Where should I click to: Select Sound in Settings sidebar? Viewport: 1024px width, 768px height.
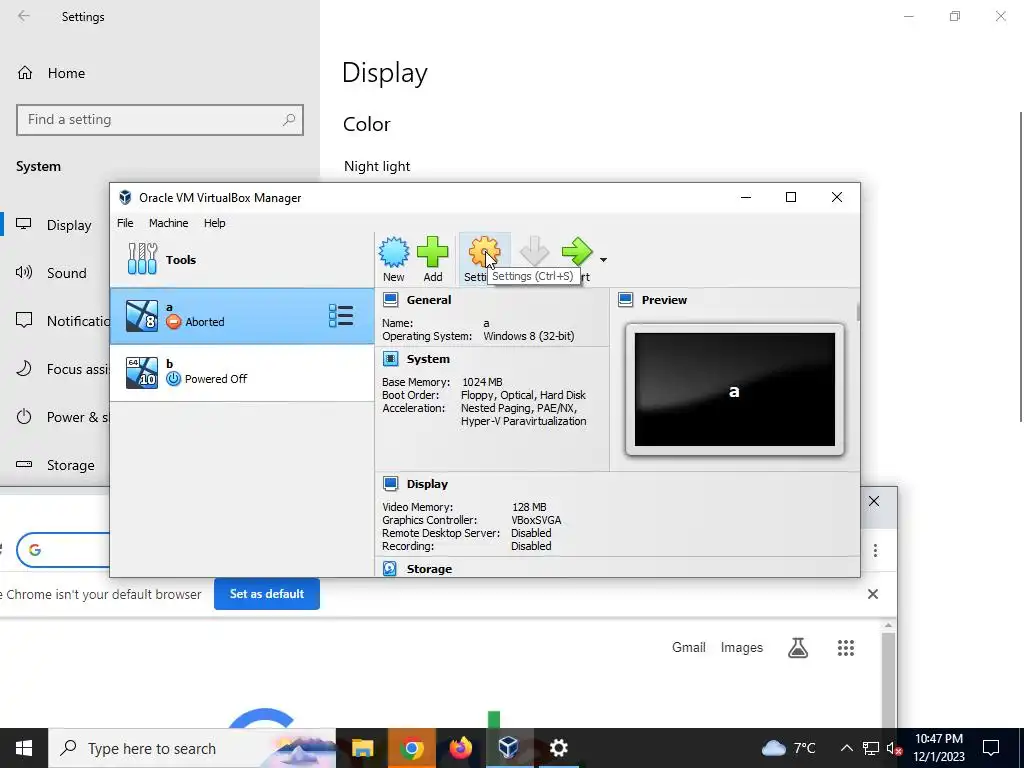click(x=66, y=273)
